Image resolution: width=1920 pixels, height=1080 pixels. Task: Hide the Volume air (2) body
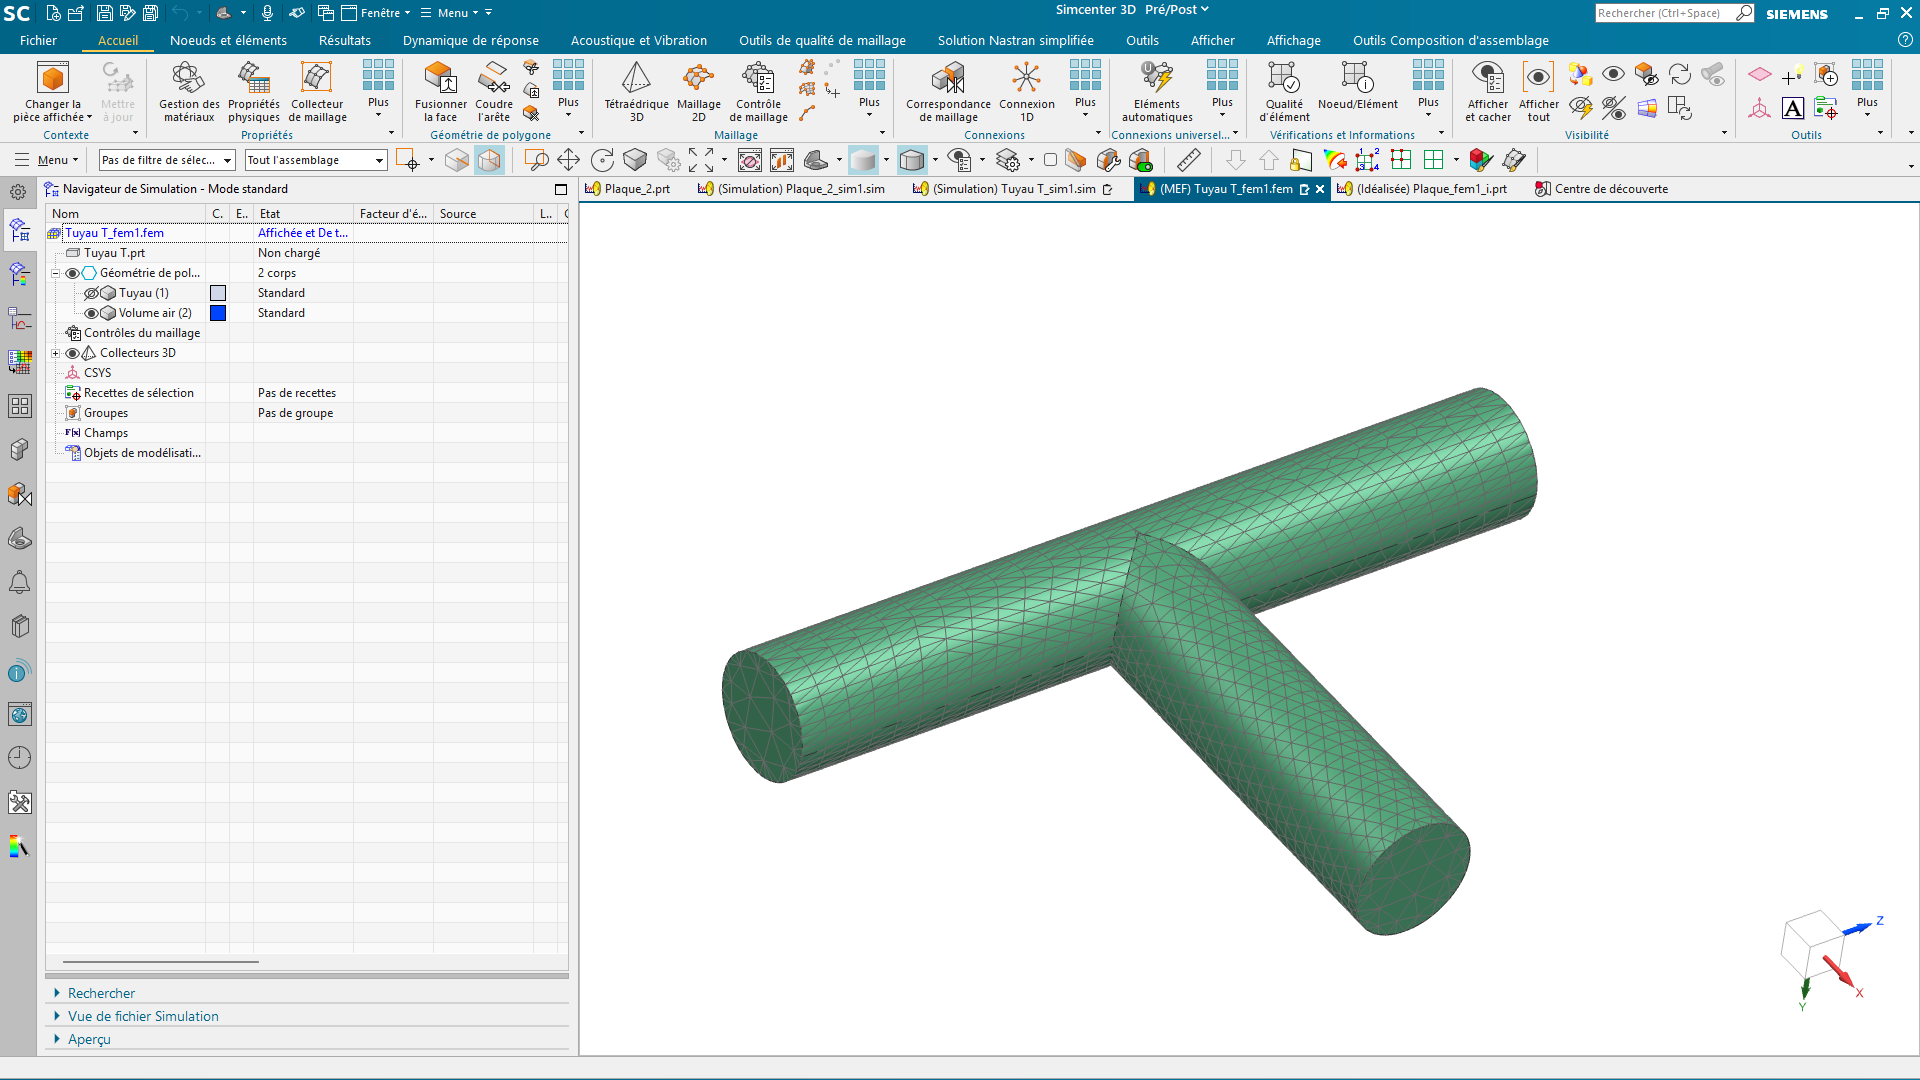tap(91, 313)
